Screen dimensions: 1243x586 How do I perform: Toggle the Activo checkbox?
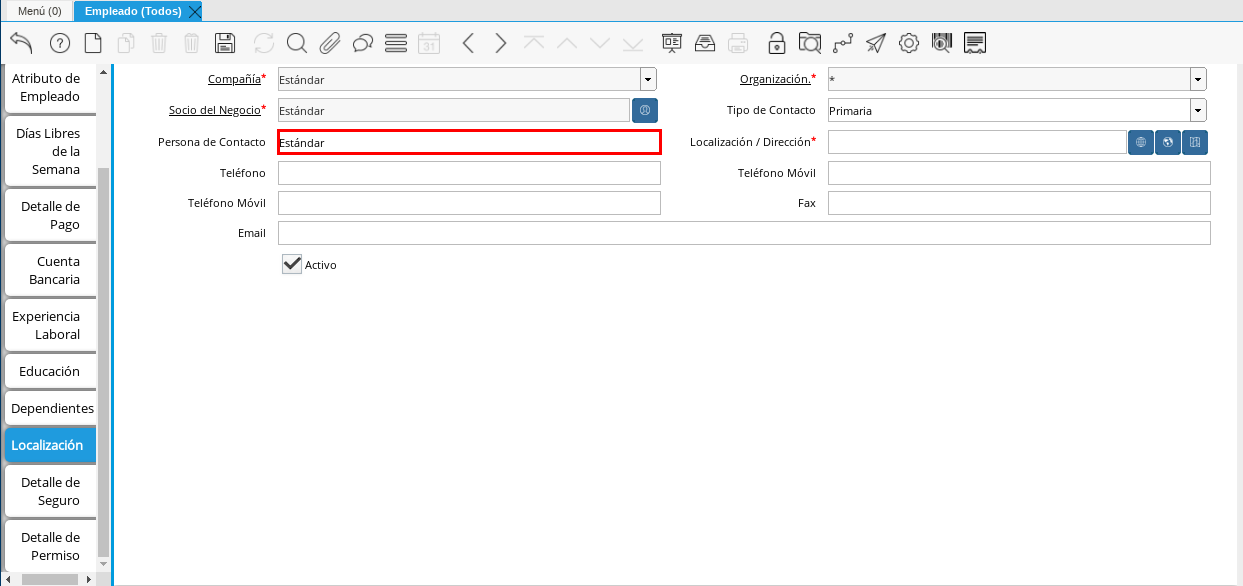pos(292,264)
